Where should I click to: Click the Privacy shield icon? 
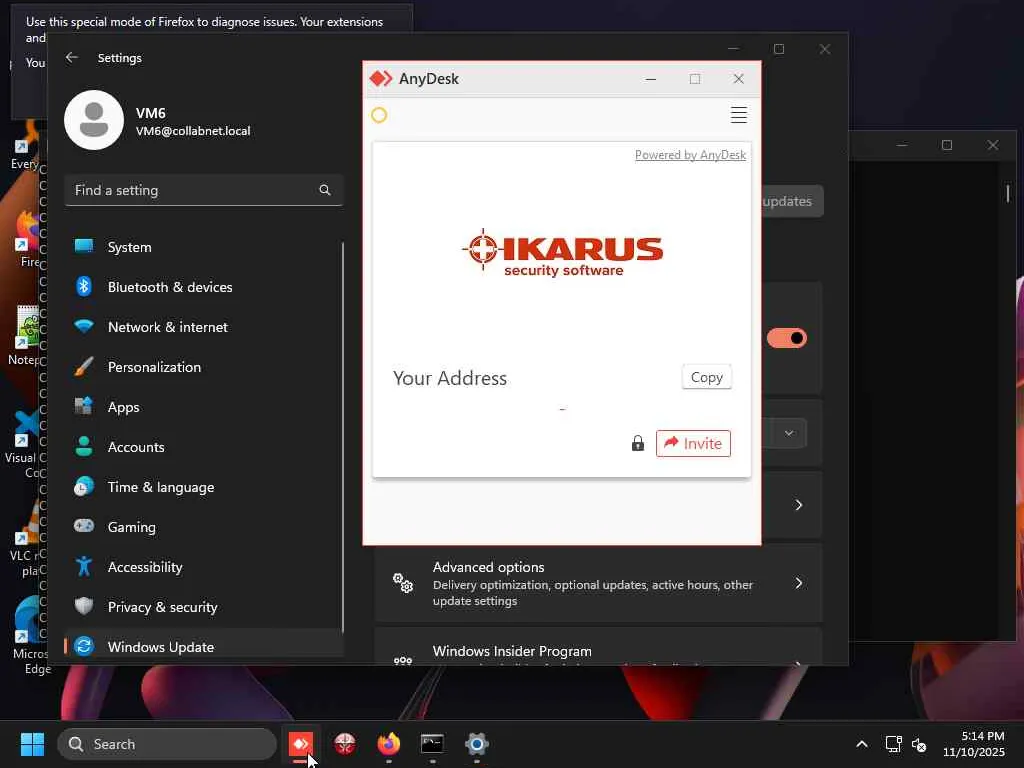pyautogui.click(x=84, y=606)
